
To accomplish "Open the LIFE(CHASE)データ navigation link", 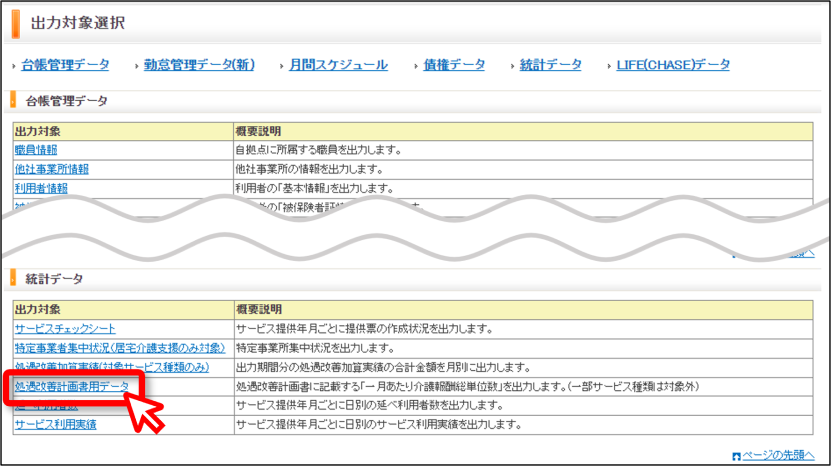I will click(673, 65).
